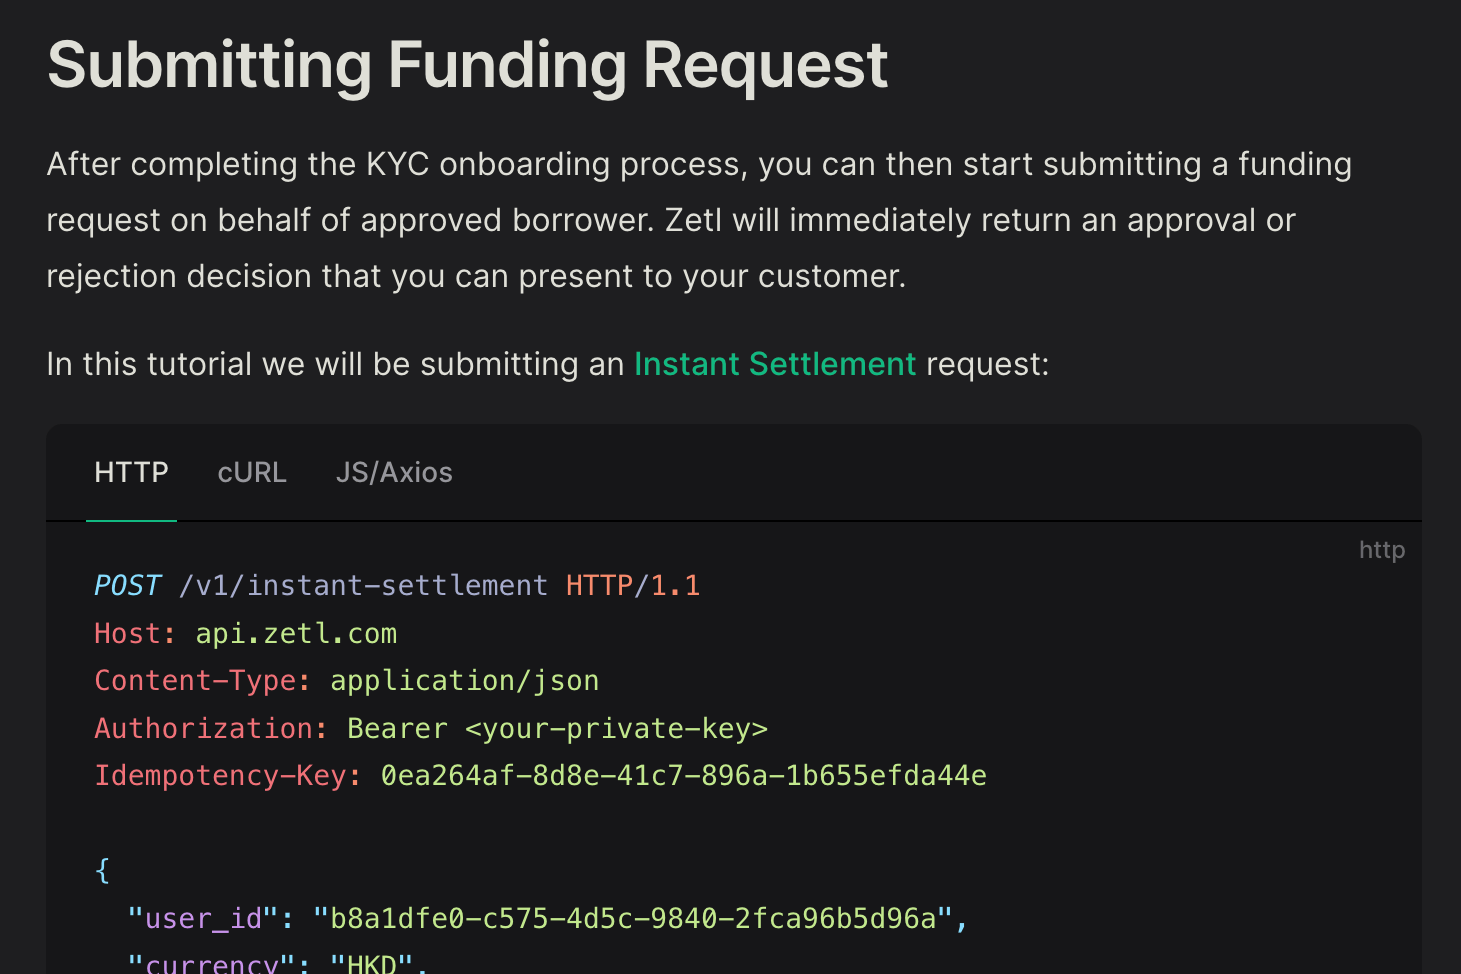Screen dimensions: 1461x974
Task: Select the JS/Axios code tab
Action: point(394,472)
